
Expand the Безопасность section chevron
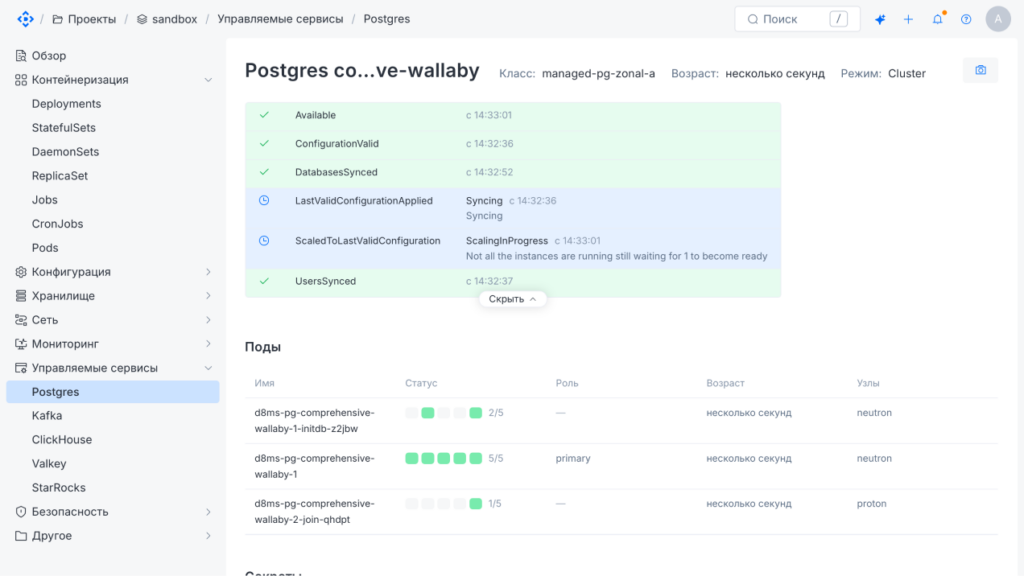tap(208, 512)
